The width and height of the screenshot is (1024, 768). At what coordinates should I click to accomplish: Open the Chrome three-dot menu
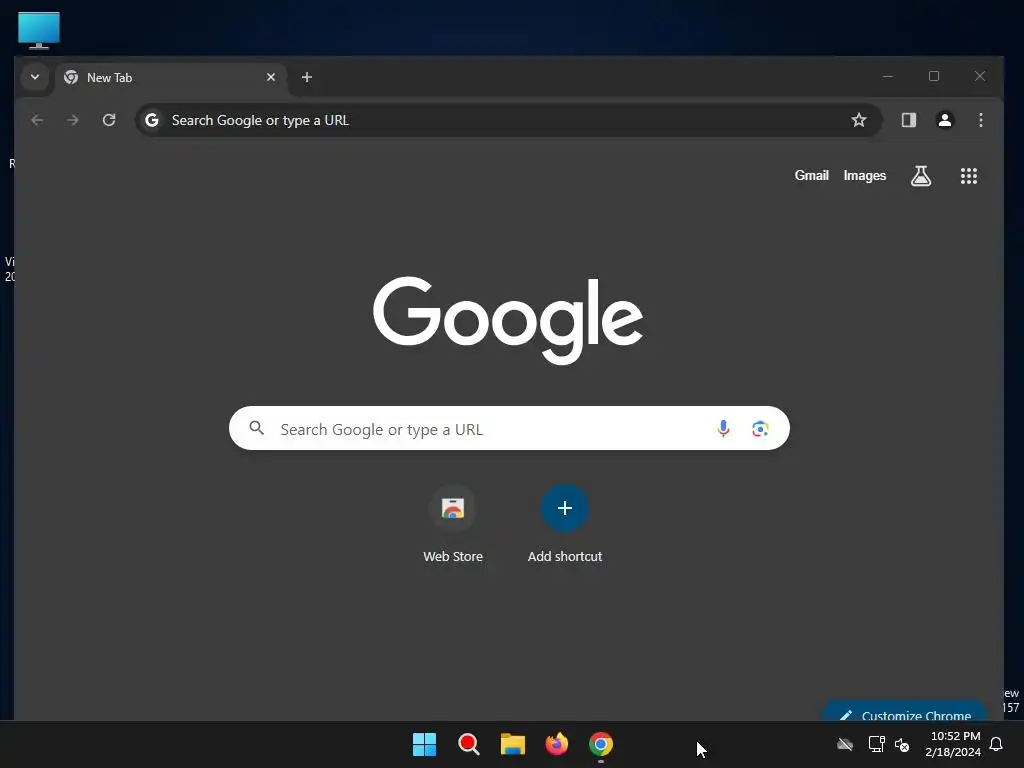(x=980, y=120)
